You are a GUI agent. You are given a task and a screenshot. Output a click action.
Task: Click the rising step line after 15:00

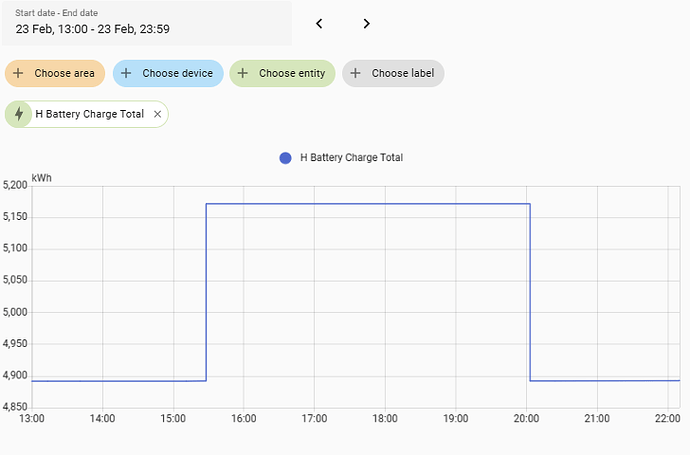coord(206,292)
